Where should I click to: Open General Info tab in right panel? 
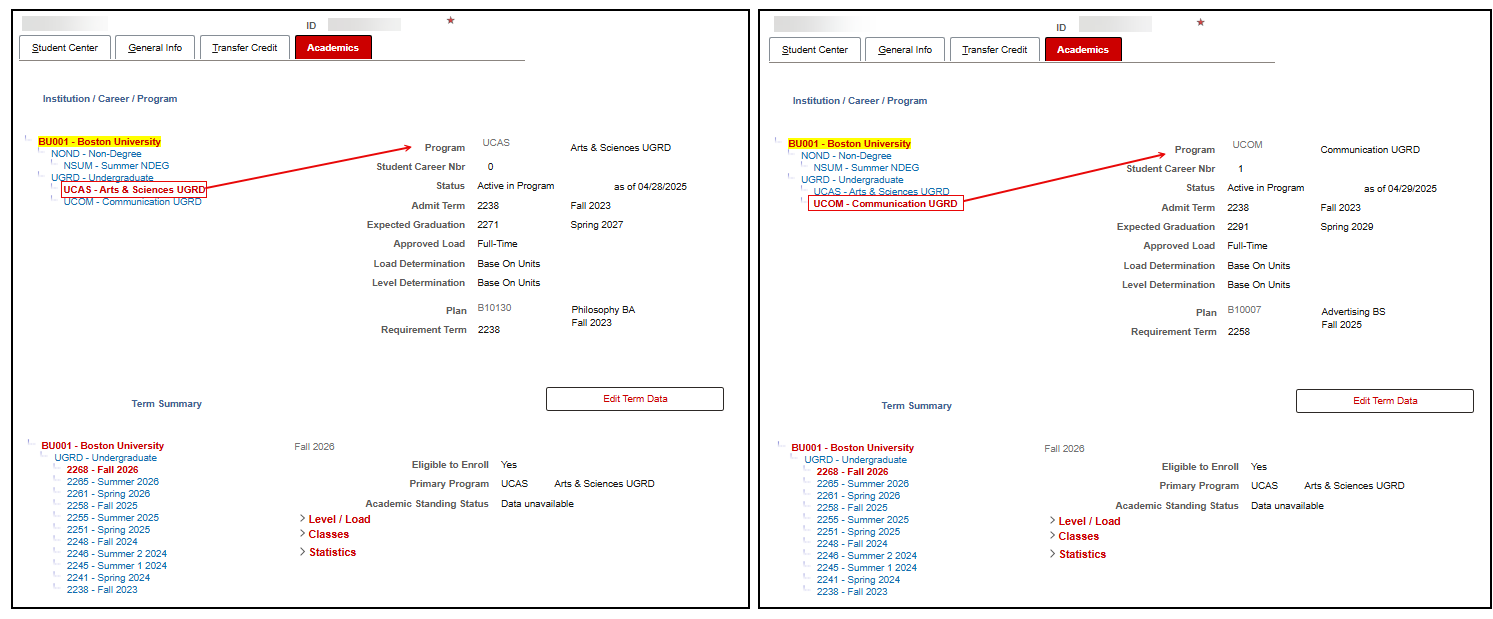(905, 49)
